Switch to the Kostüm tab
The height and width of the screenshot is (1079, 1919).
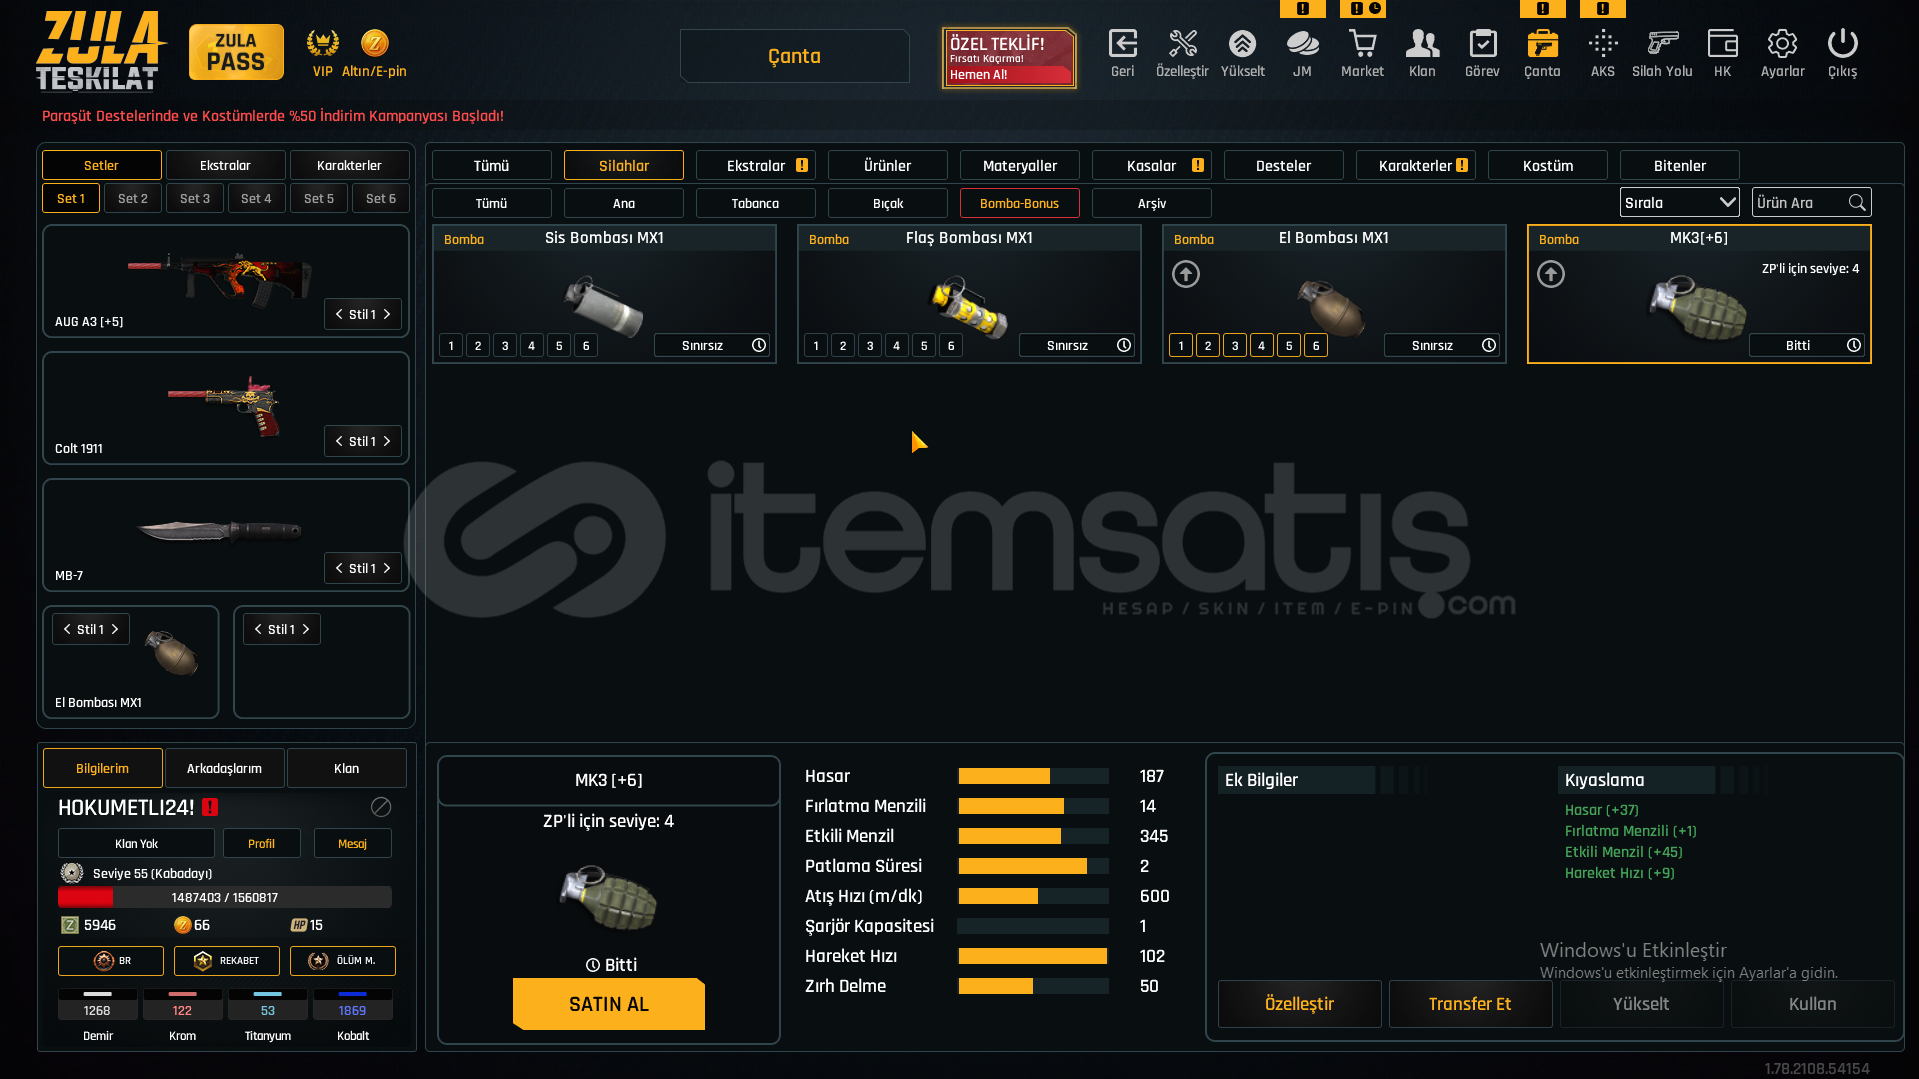coord(1548,165)
